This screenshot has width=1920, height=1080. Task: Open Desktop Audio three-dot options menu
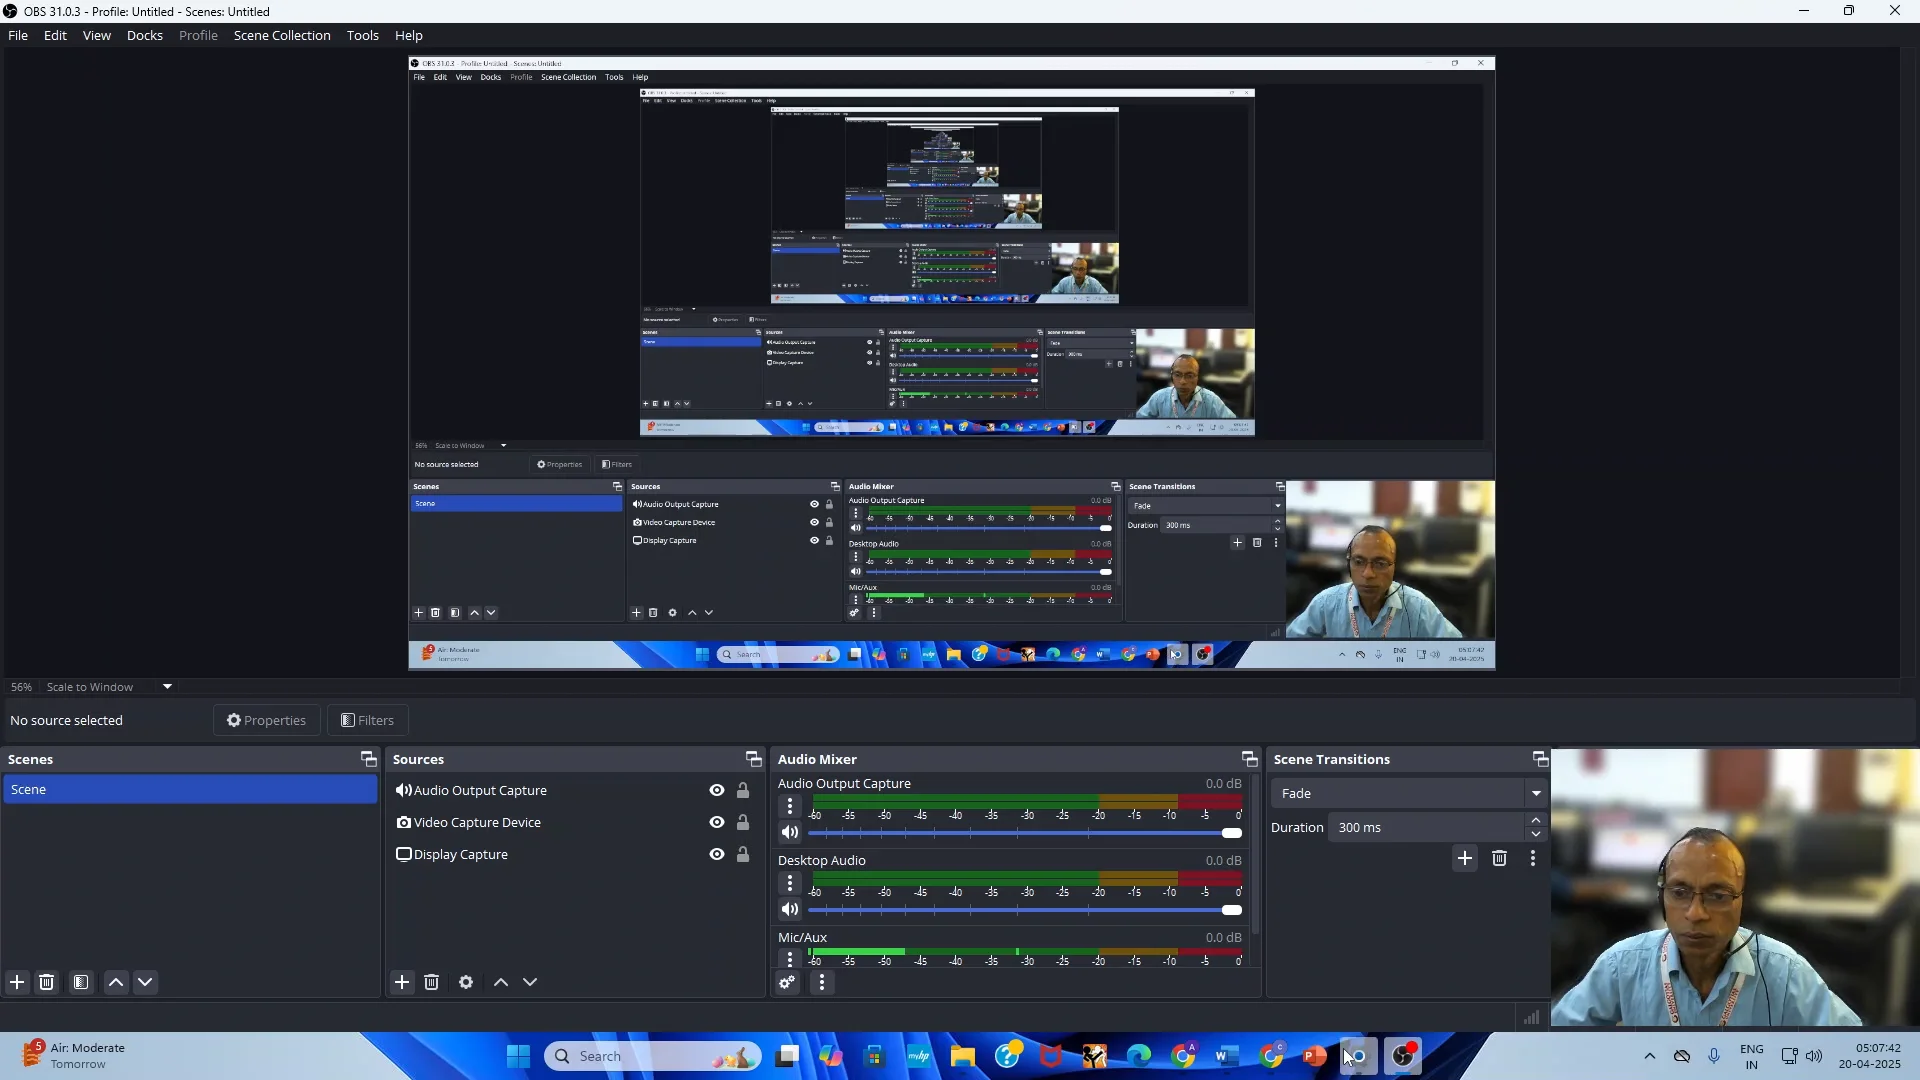click(790, 883)
